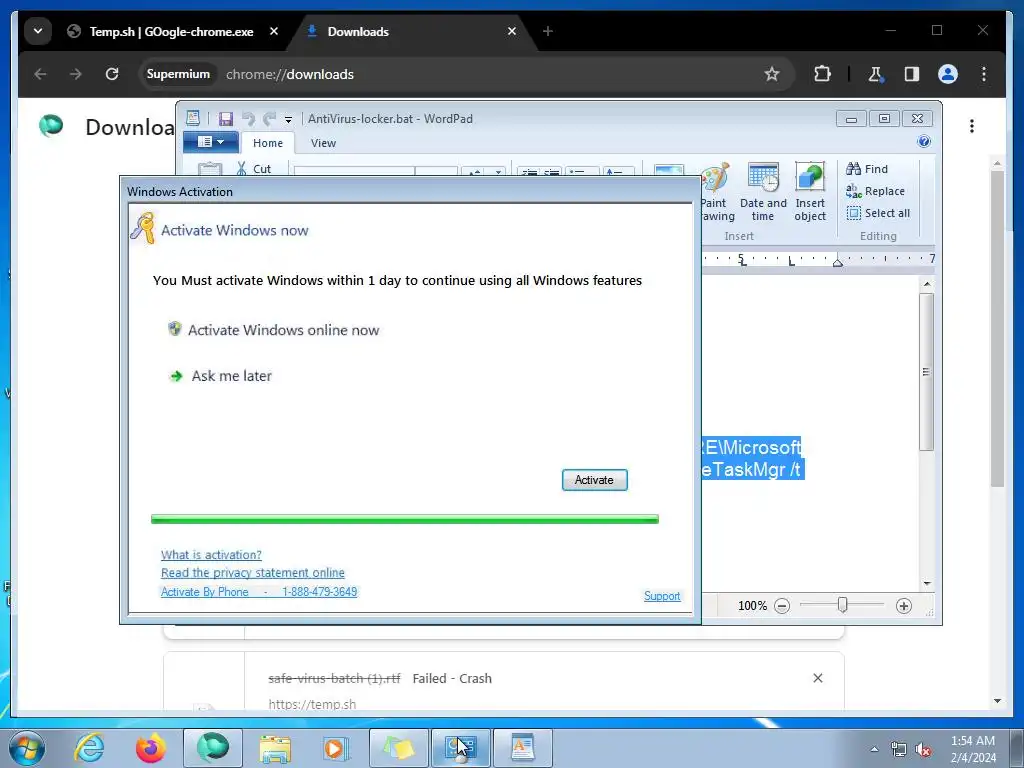Insert Date and time in WordPad

coord(763,193)
